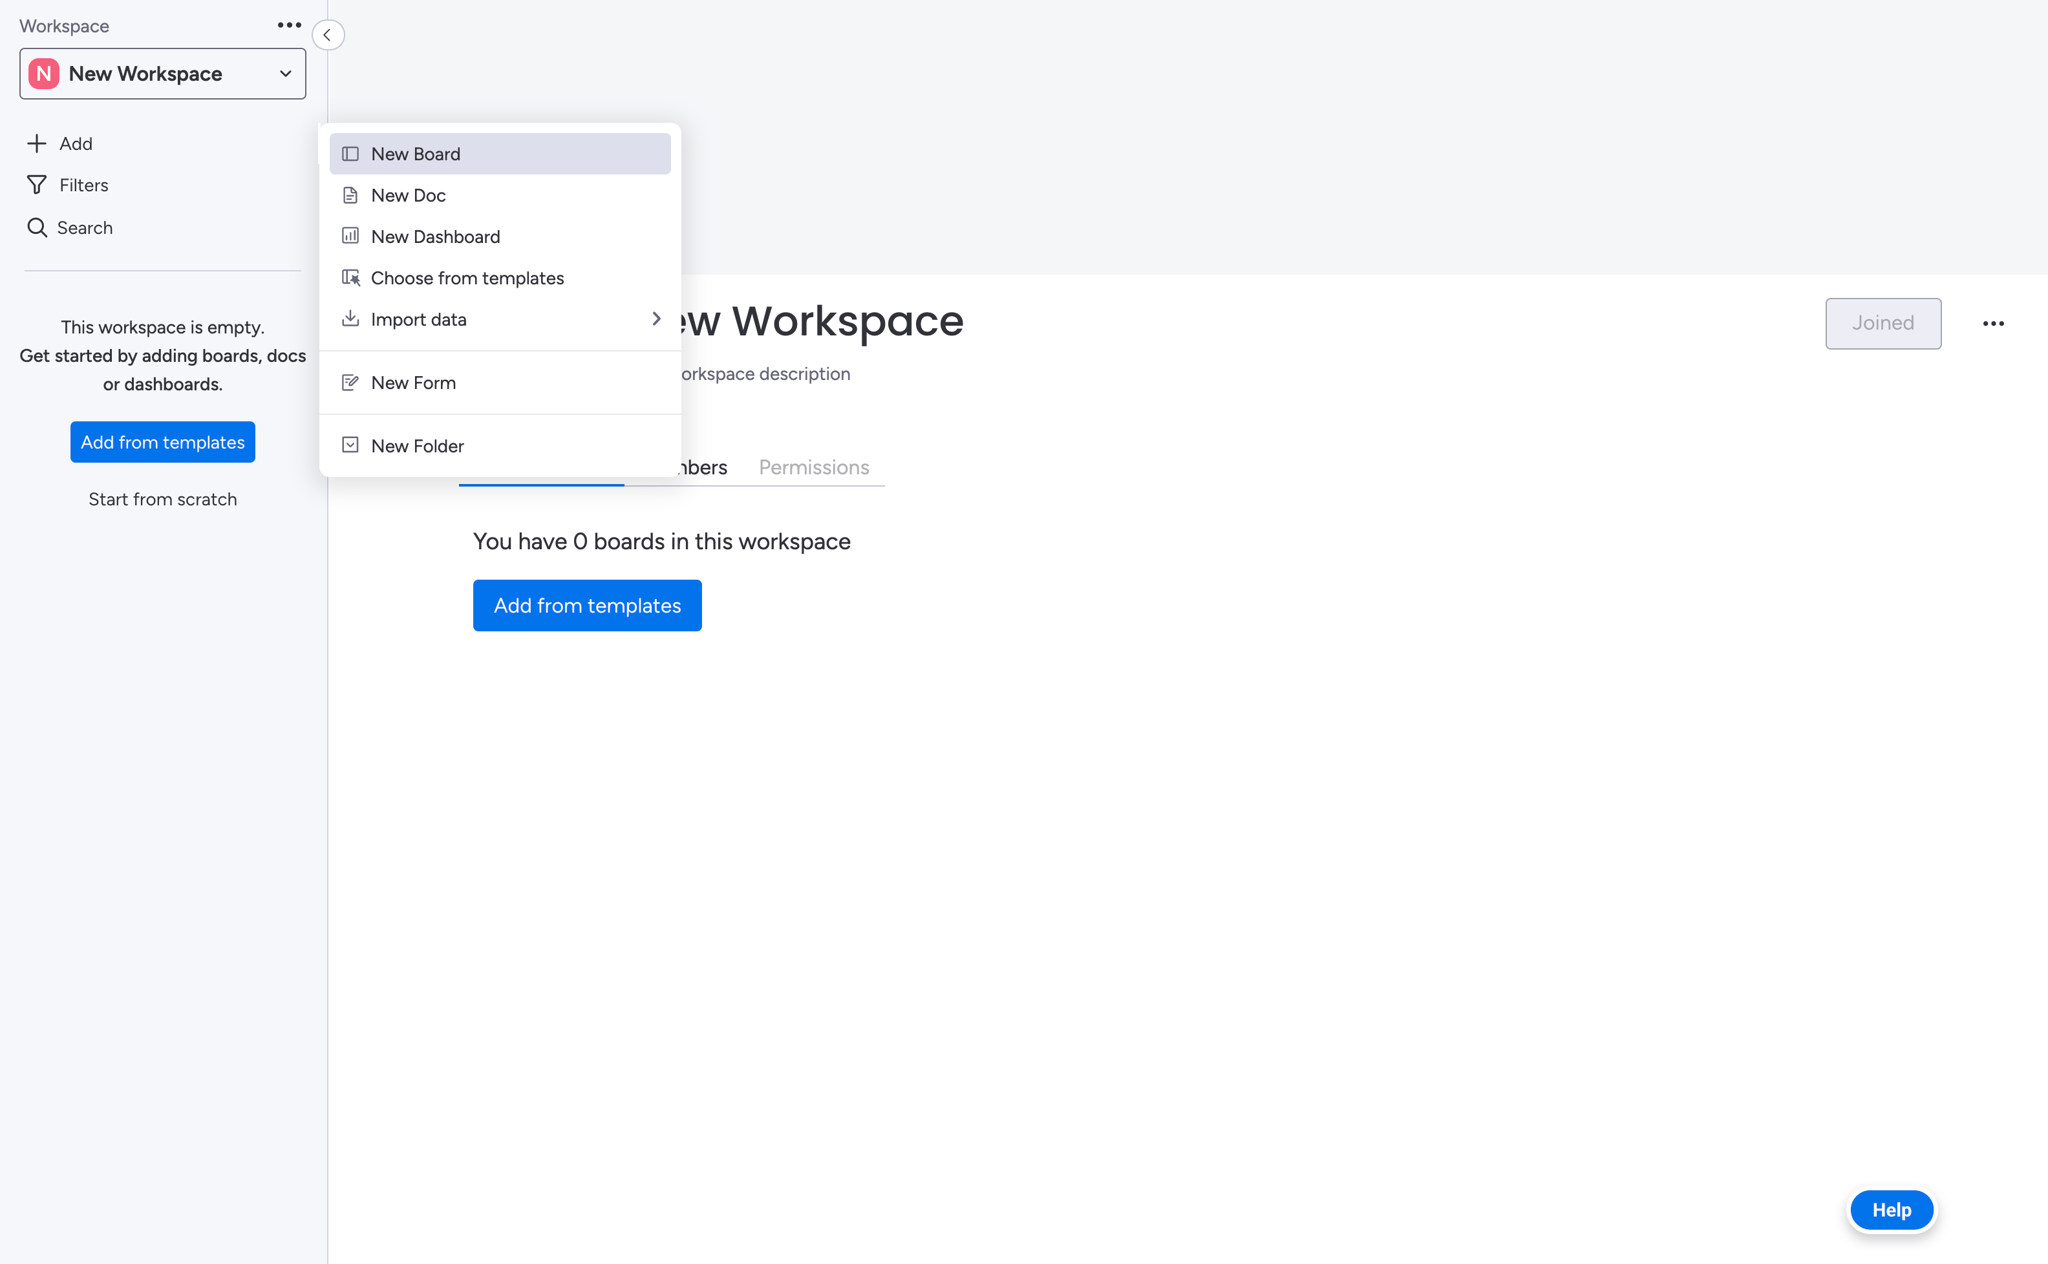Collapse the sidebar with the chevron button
Viewport: 2048px width, 1264px height.
327,34
